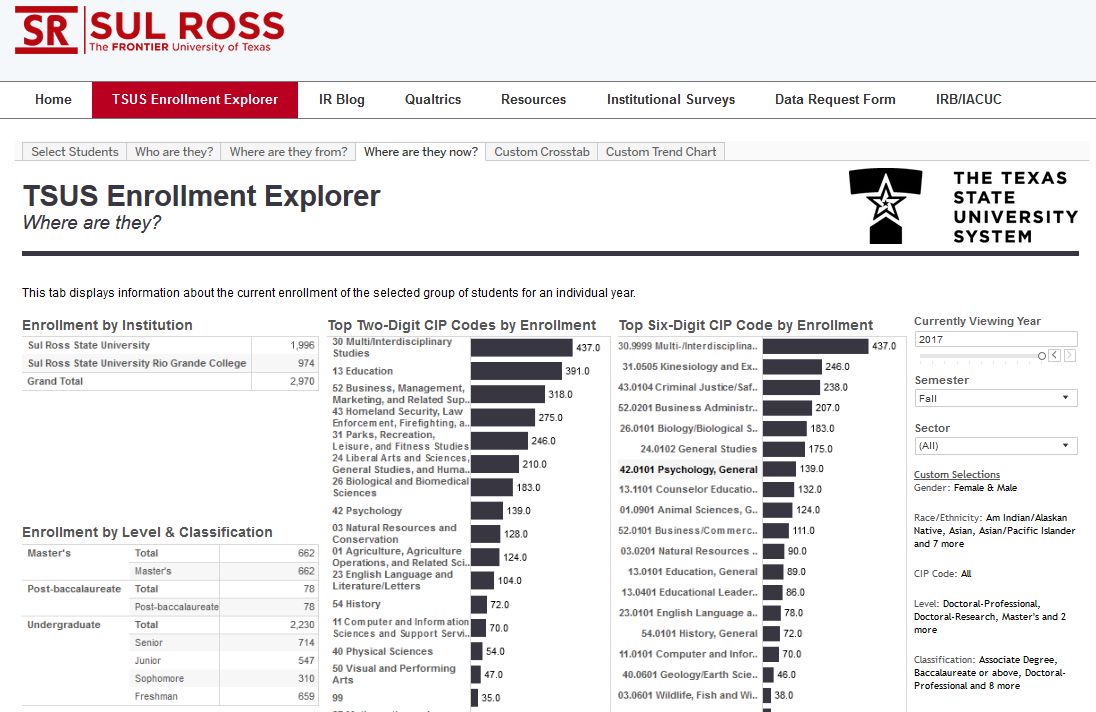Select the 42 Psychology bar

(486, 511)
